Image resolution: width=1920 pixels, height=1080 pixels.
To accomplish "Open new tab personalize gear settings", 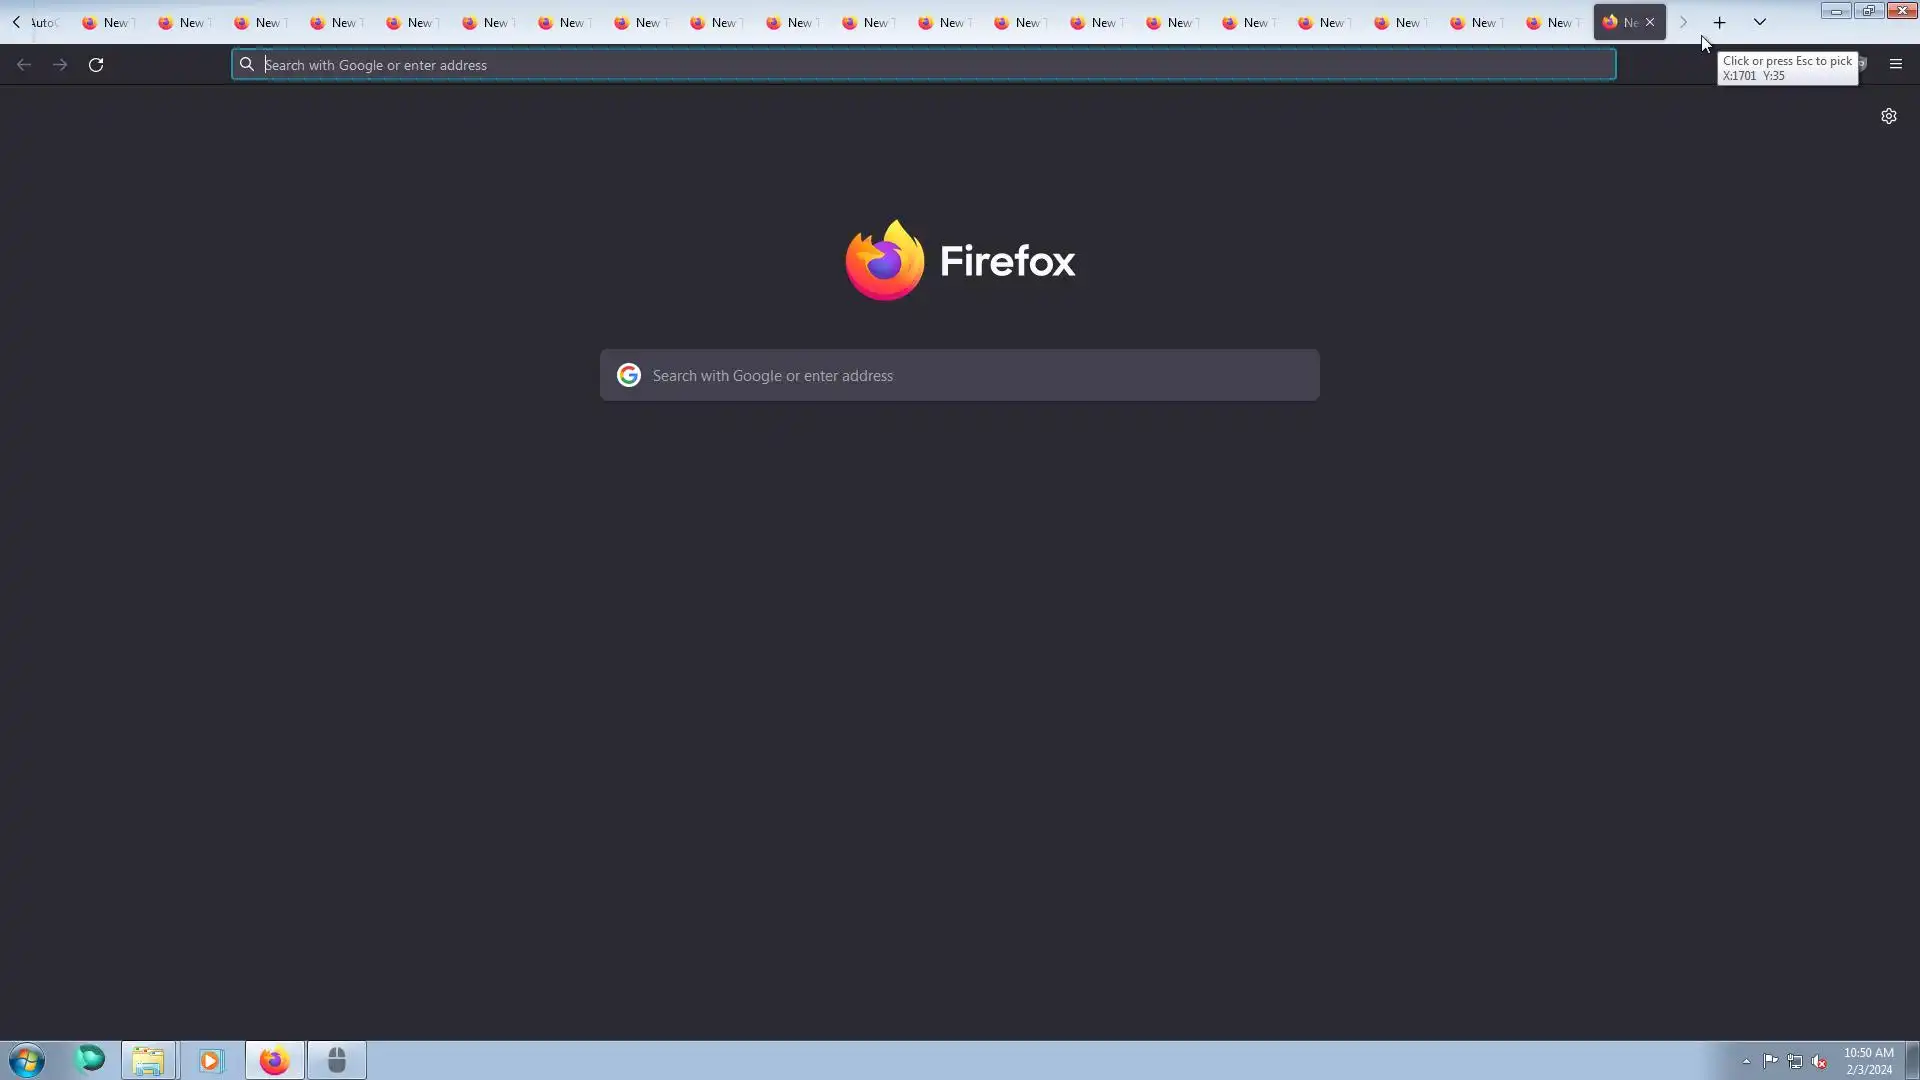I will click(1888, 116).
